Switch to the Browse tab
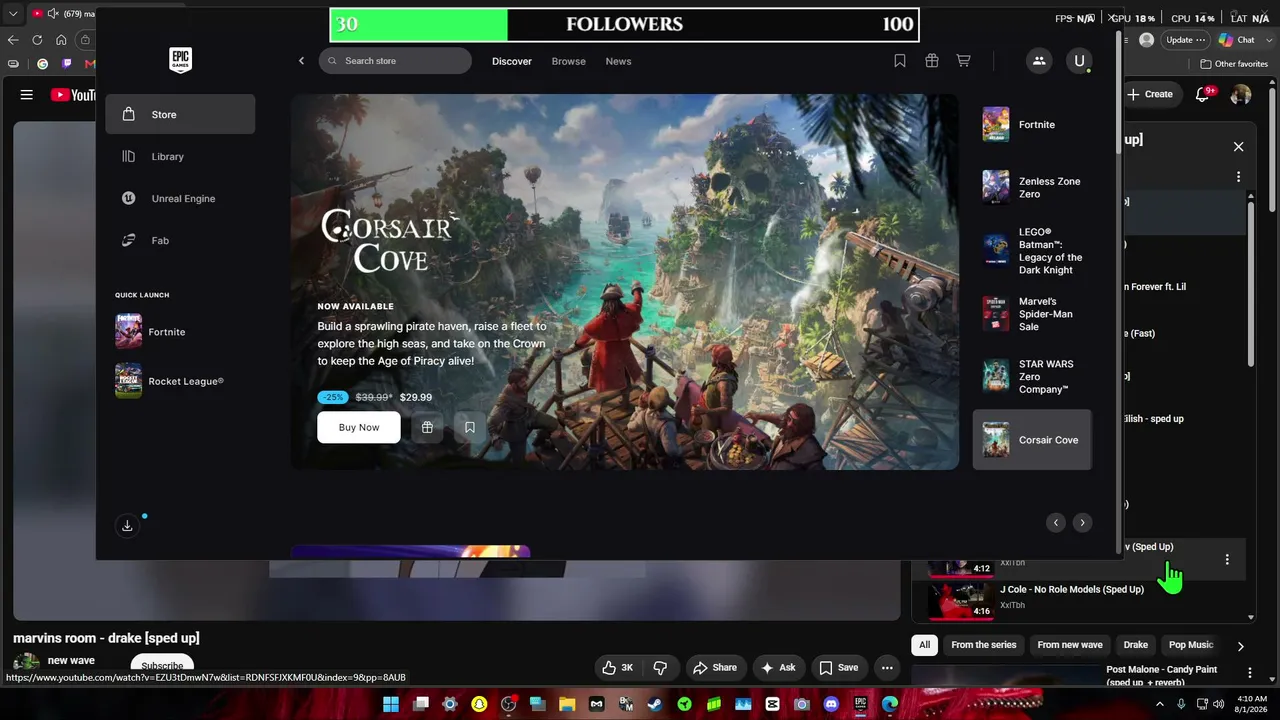1280x720 pixels. [x=569, y=61]
